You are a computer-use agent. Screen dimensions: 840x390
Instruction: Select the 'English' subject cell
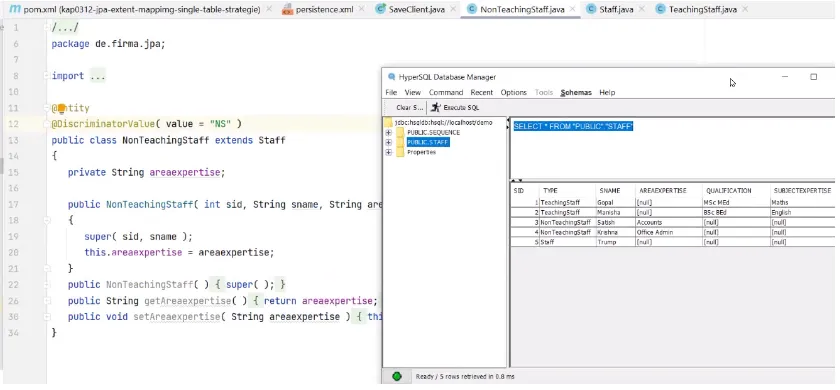point(802,213)
